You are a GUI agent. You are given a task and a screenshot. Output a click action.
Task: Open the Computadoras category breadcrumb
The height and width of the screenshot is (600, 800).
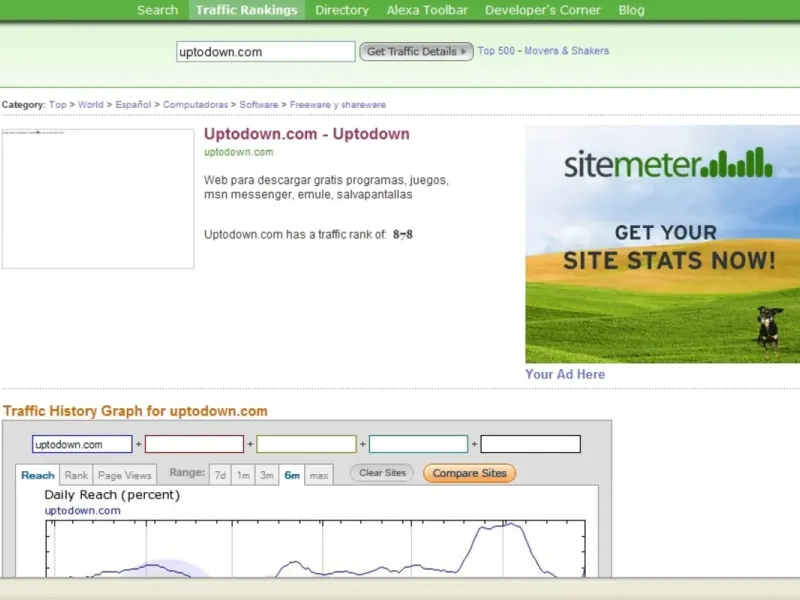coord(195,105)
